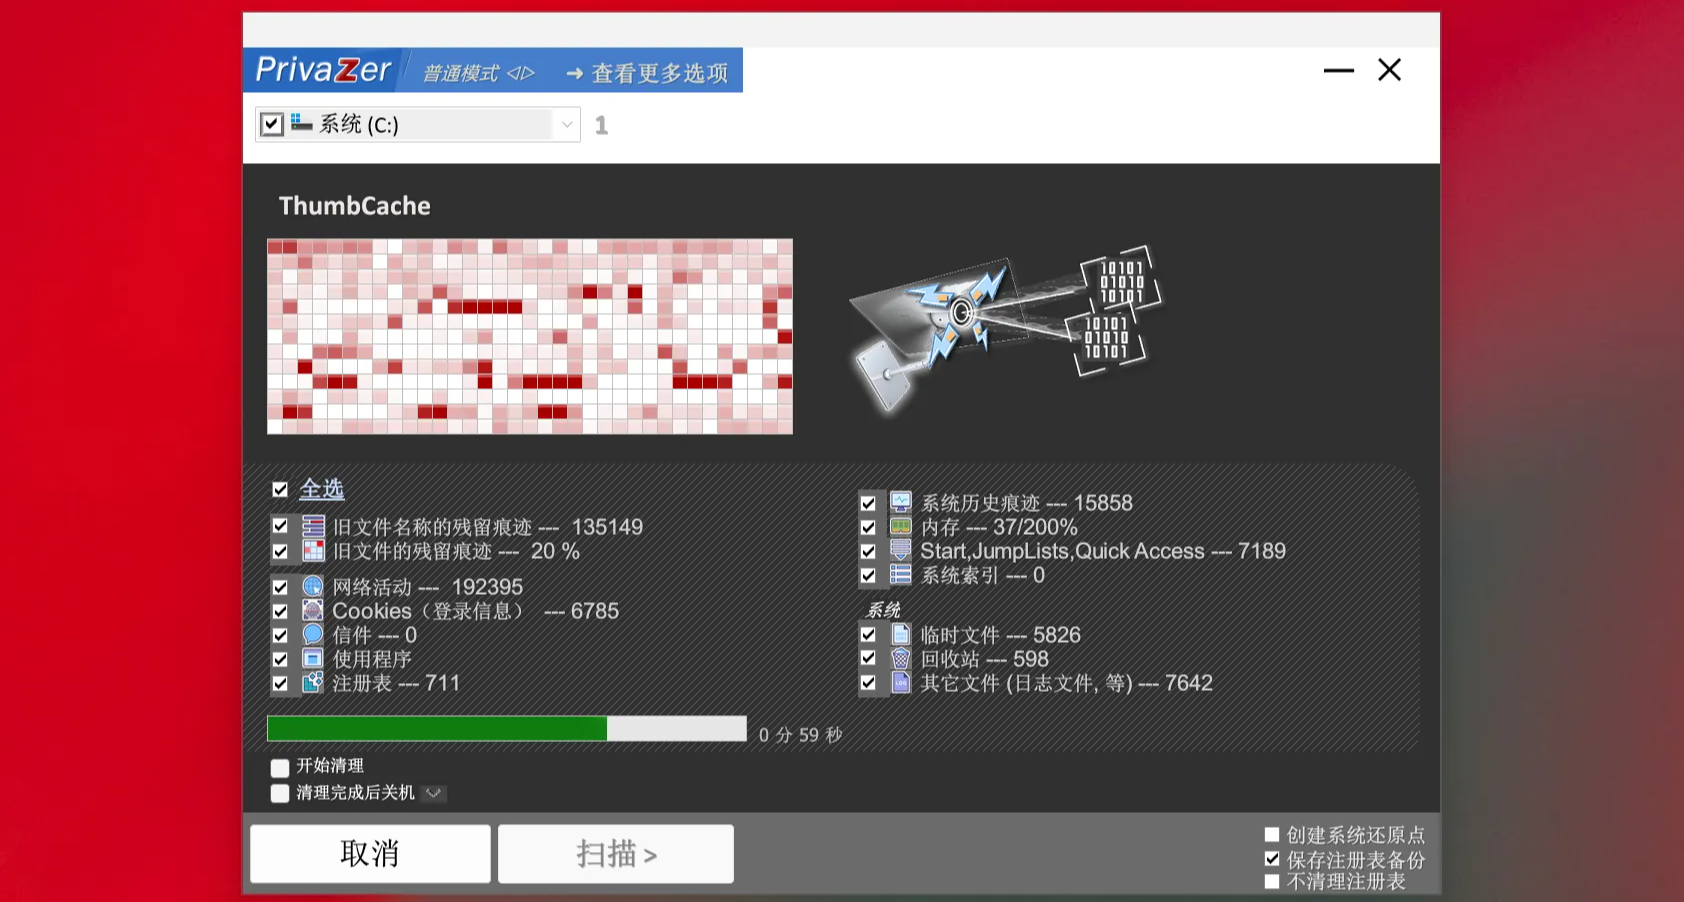The height and width of the screenshot is (902, 1684).
Task: Enable 不清理注册表 checkbox
Action: point(1272,881)
